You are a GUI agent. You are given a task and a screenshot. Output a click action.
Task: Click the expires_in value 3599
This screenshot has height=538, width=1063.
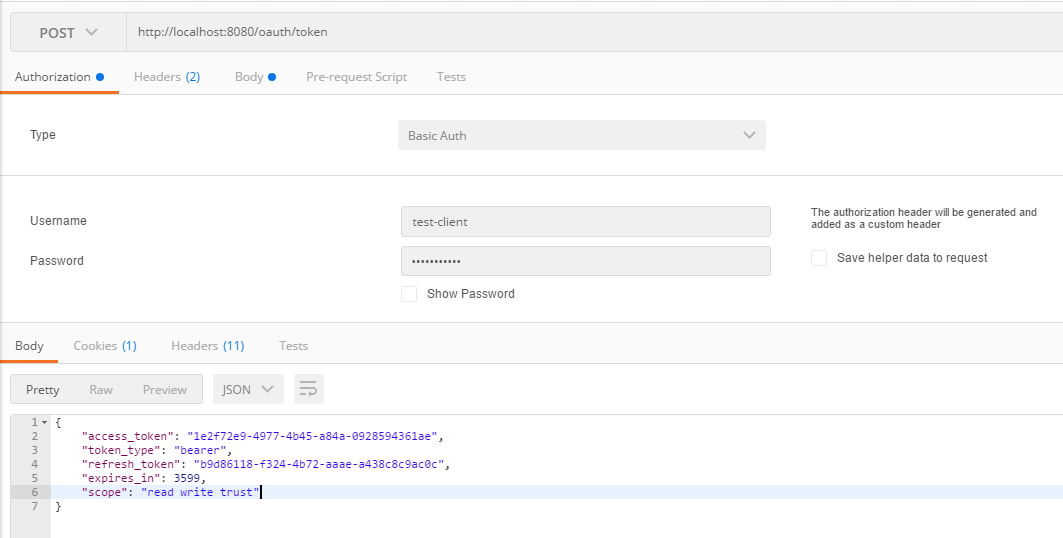187,478
